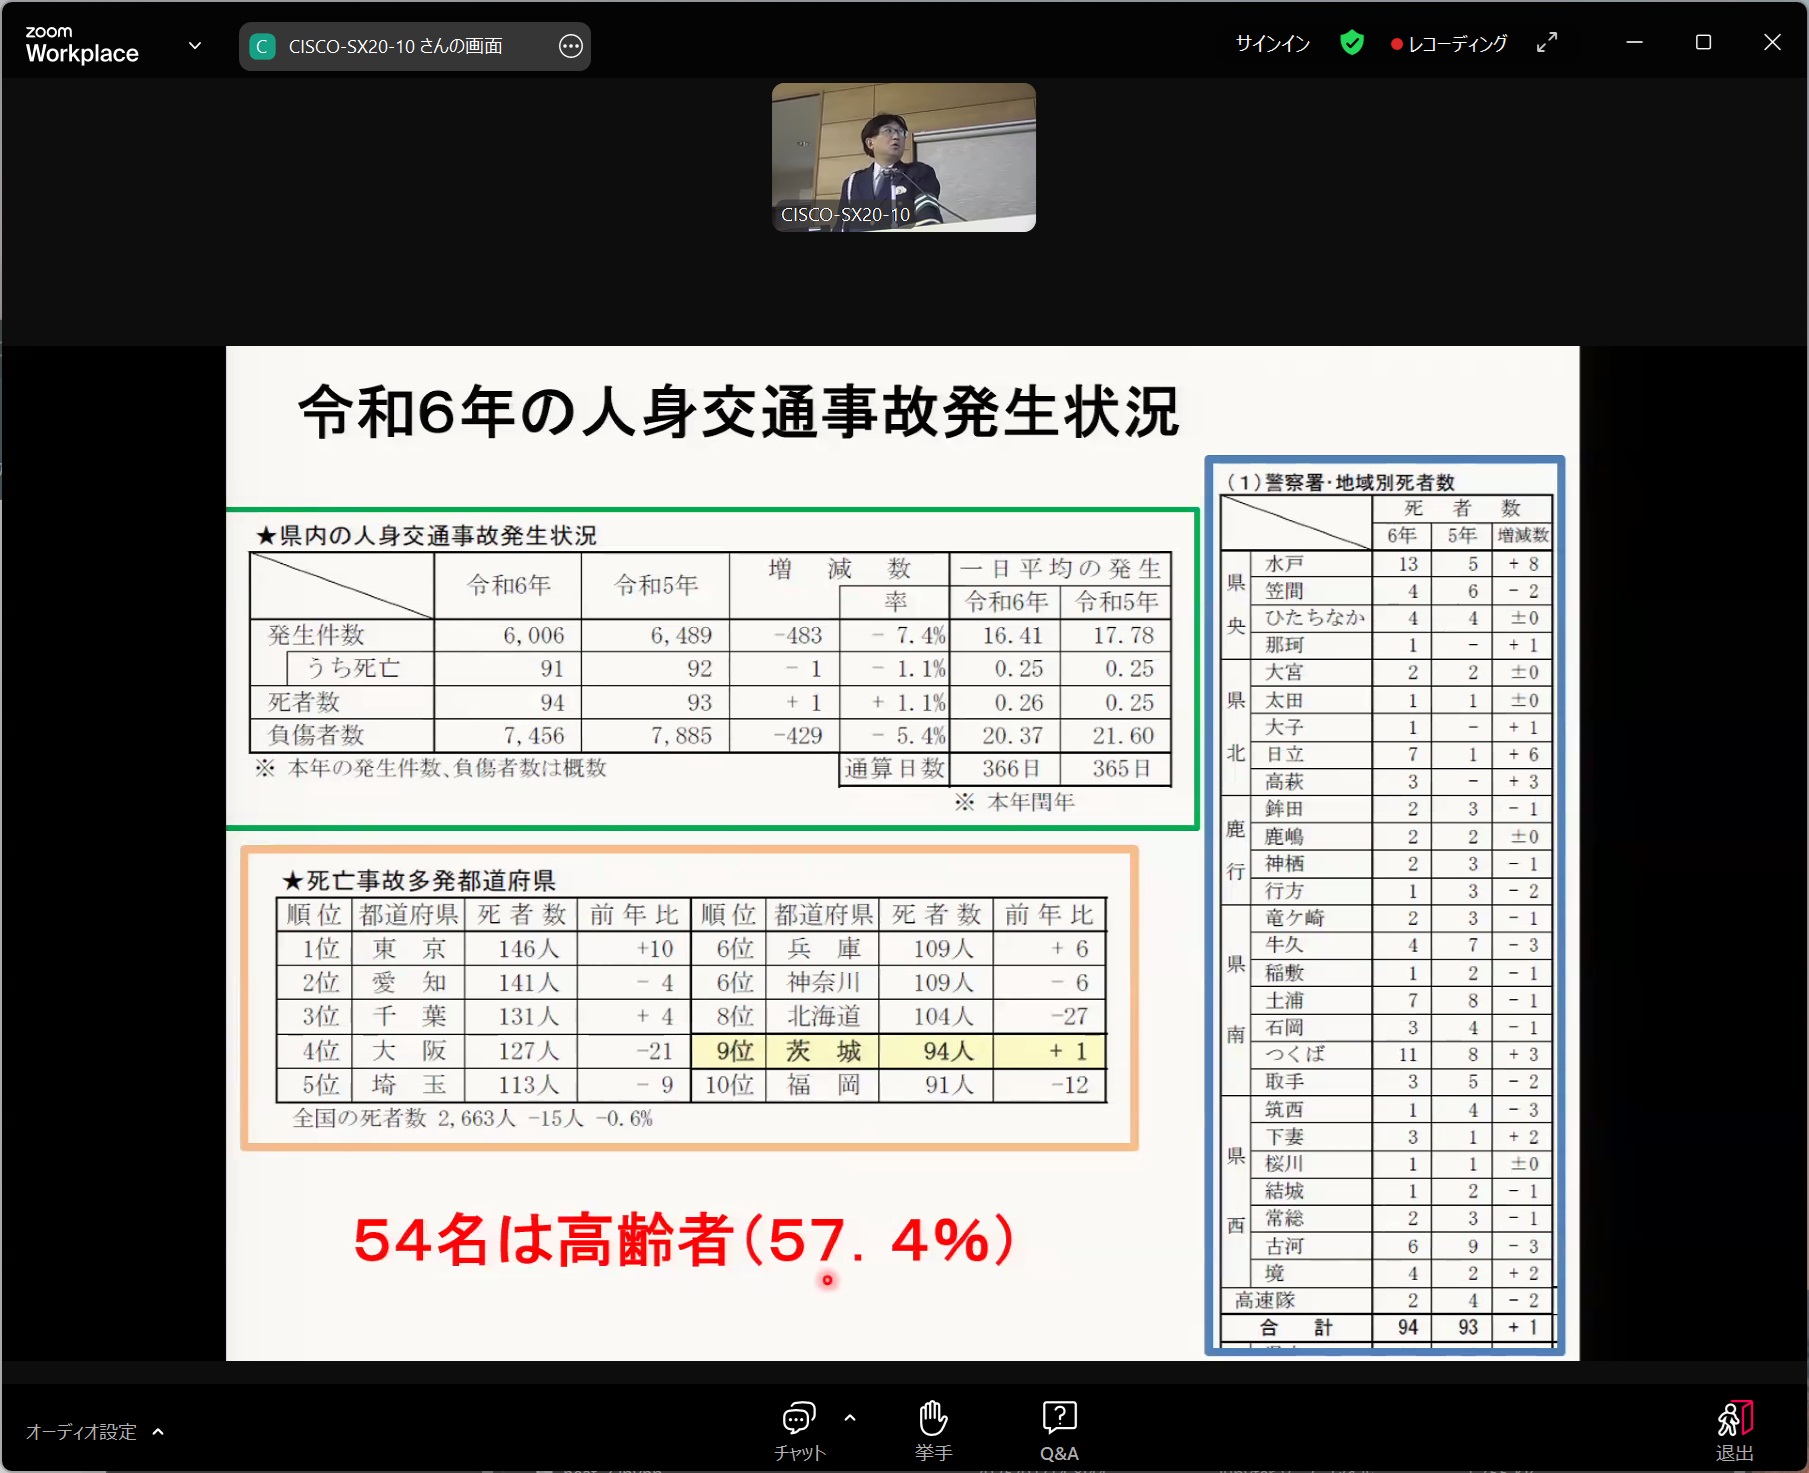Image resolution: width=1809 pixels, height=1473 pixels.
Task: Click the green encryption shield icon
Action: point(1351,43)
